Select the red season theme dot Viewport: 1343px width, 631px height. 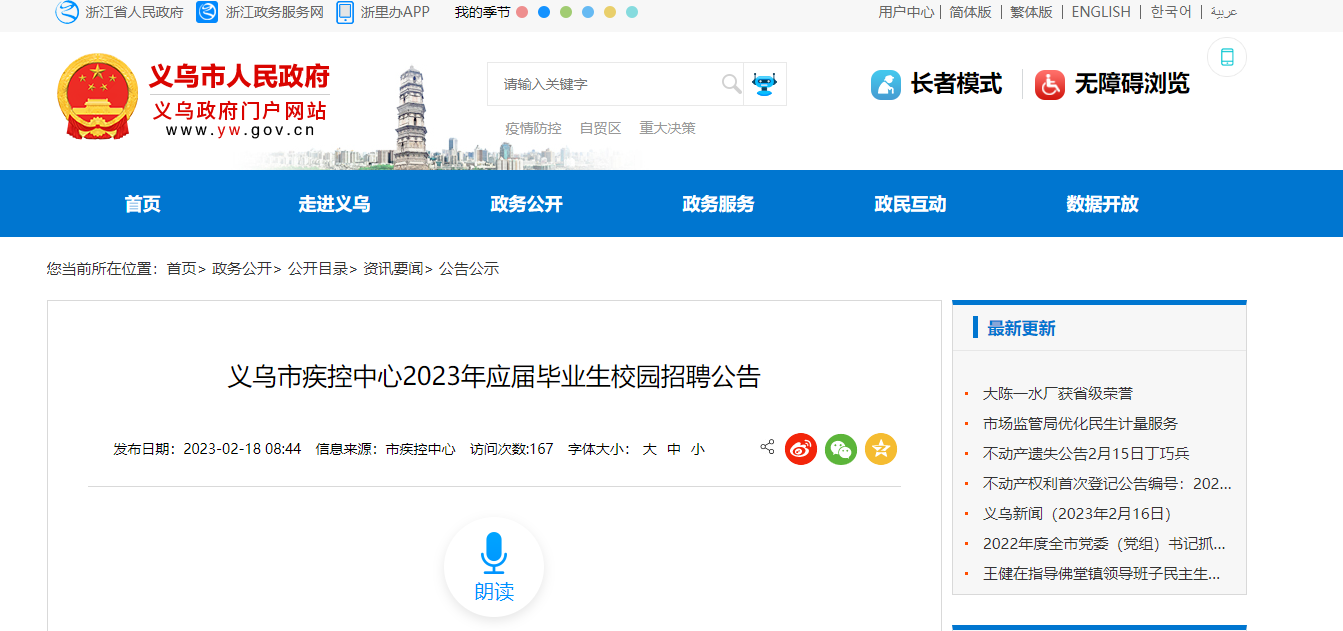coord(522,12)
